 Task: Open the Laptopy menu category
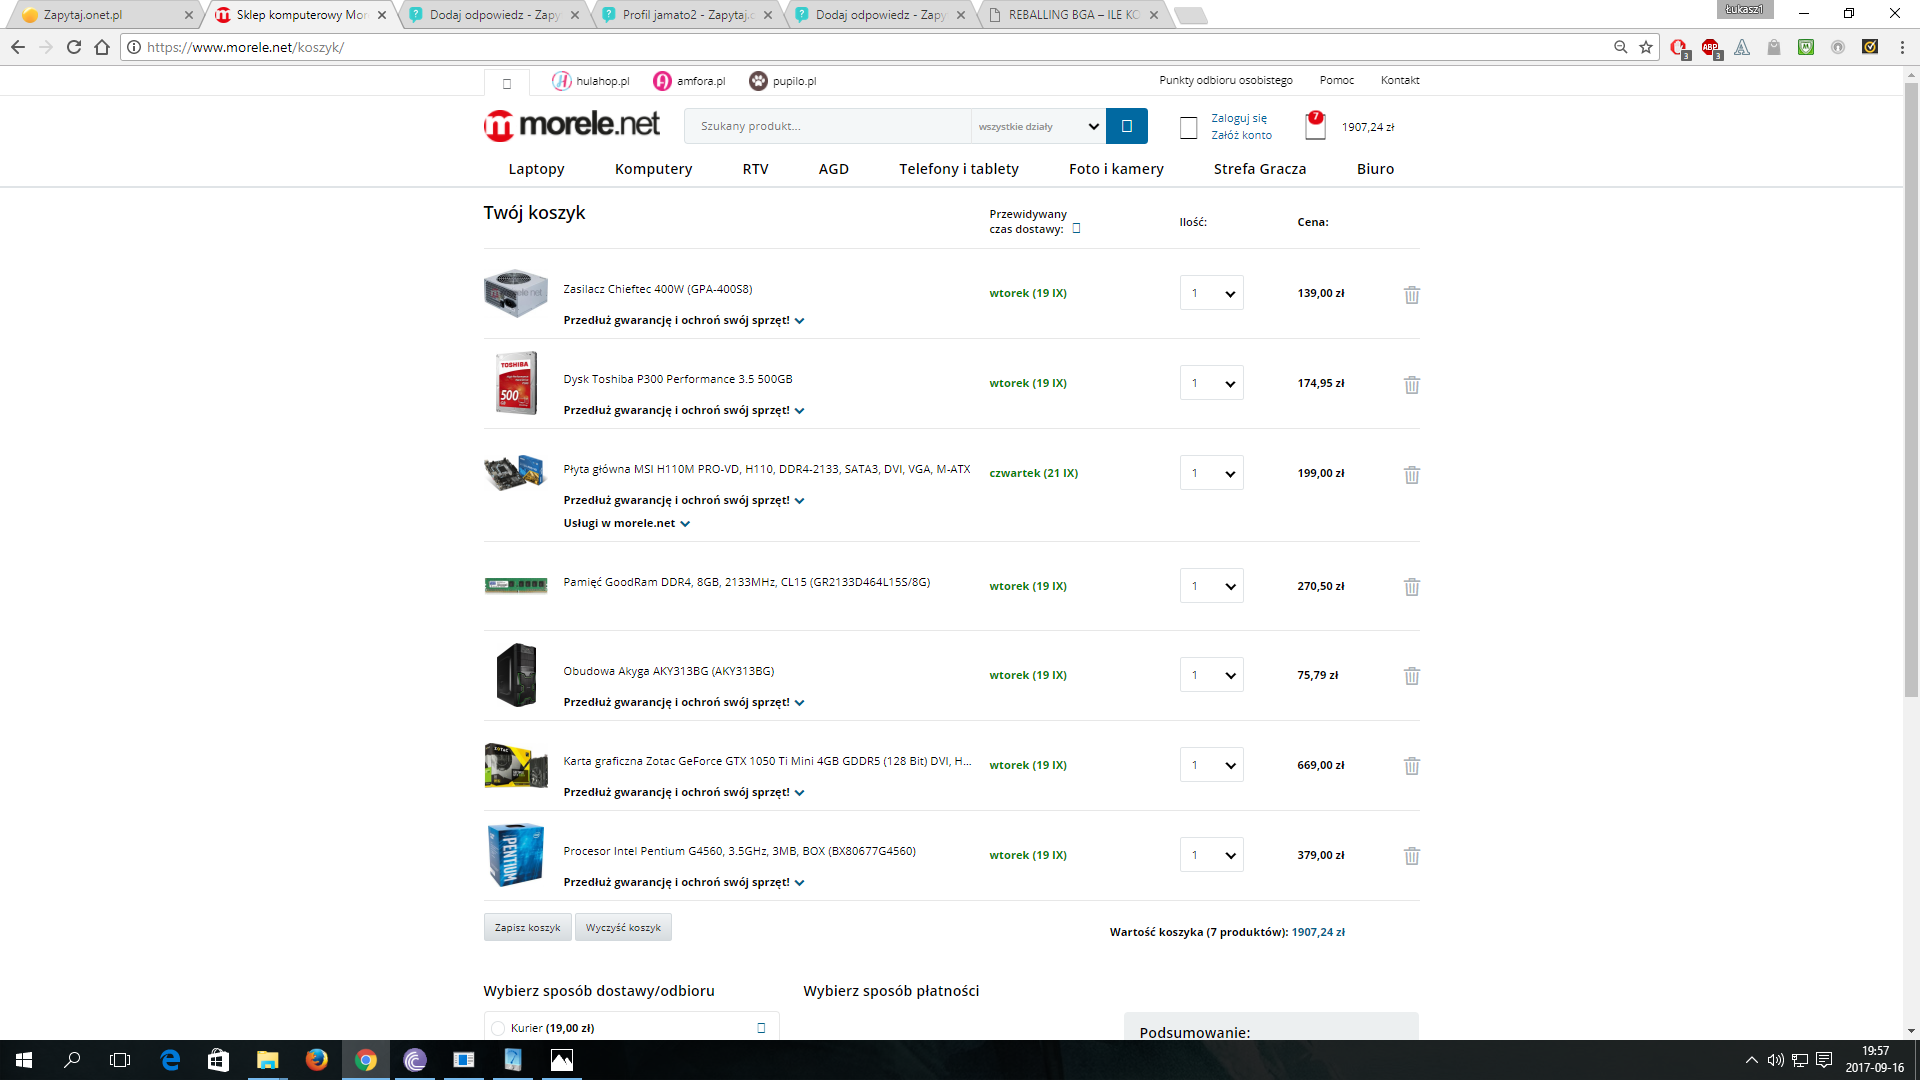point(536,169)
